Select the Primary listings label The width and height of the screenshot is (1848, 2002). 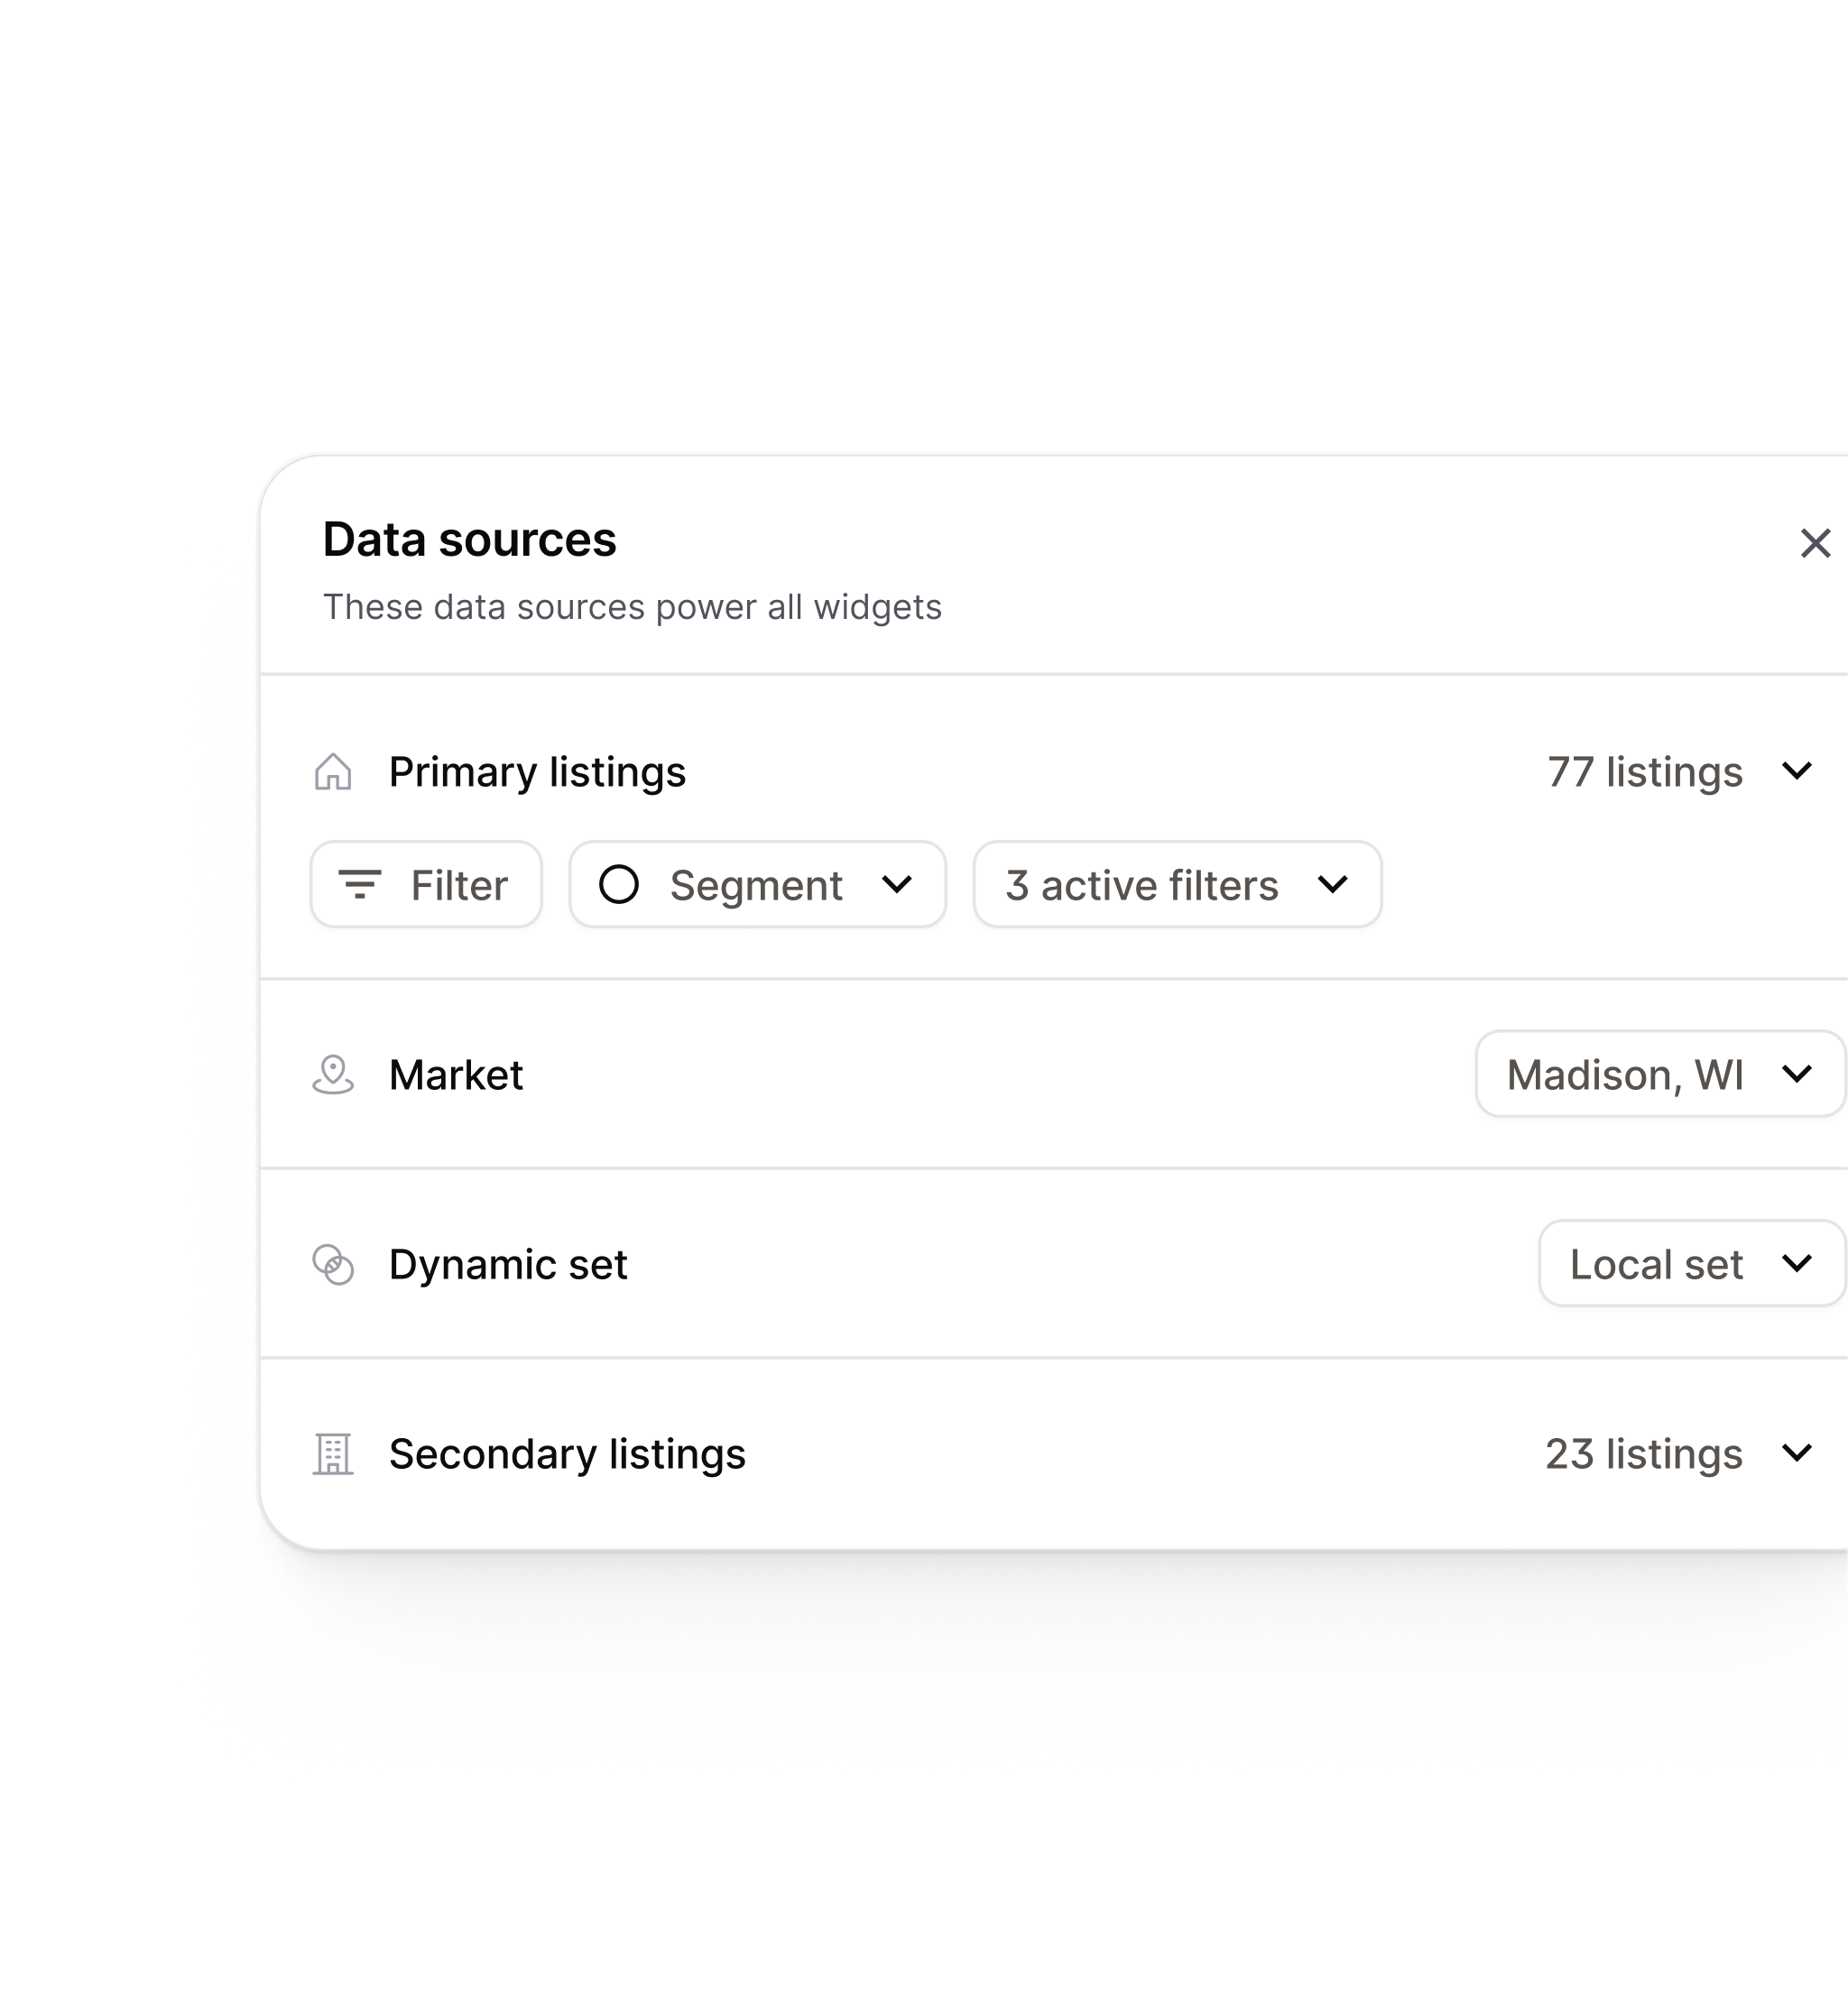point(538,771)
